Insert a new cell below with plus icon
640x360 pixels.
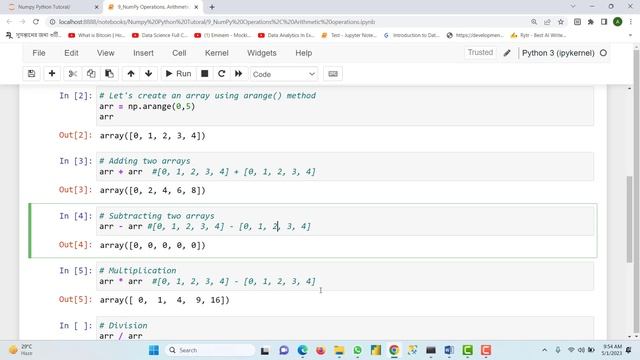(52, 74)
